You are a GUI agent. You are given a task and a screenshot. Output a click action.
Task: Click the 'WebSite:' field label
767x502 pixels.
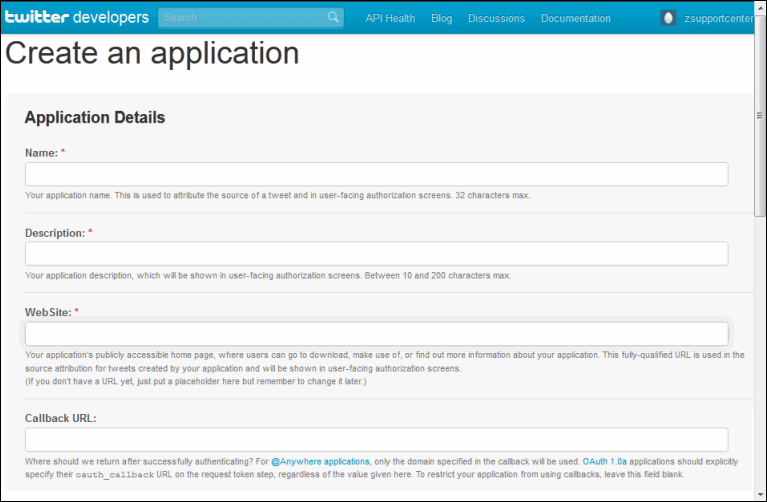(48, 312)
